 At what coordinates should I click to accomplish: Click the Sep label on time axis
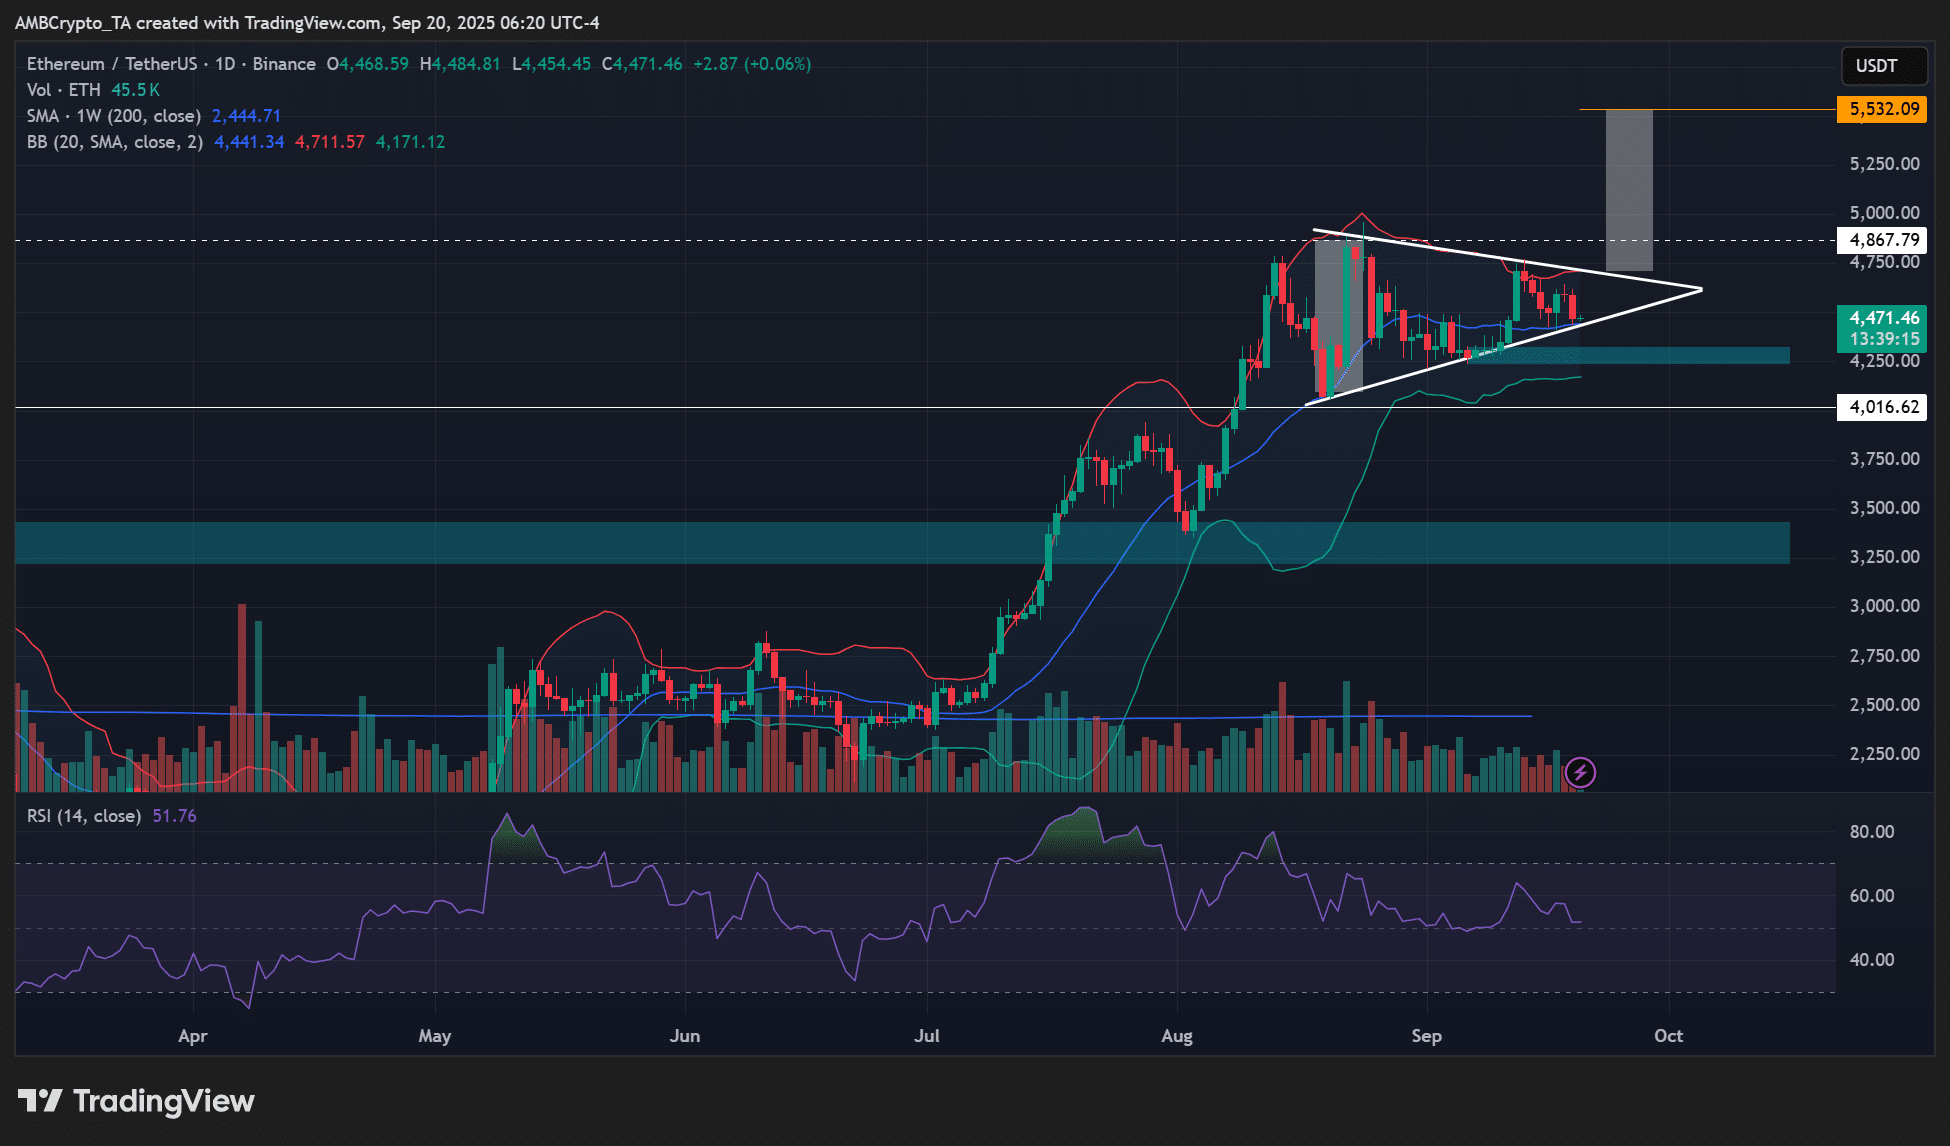[x=1426, y=1036]
